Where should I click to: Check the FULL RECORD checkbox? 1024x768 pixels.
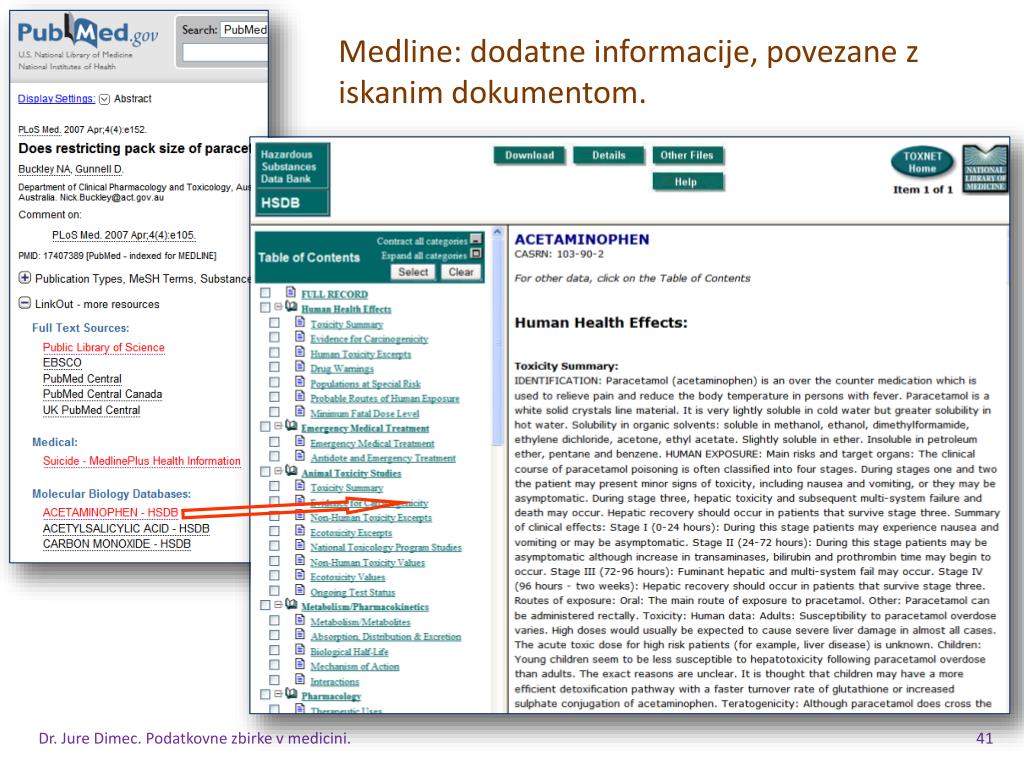(x=265, y=294)
